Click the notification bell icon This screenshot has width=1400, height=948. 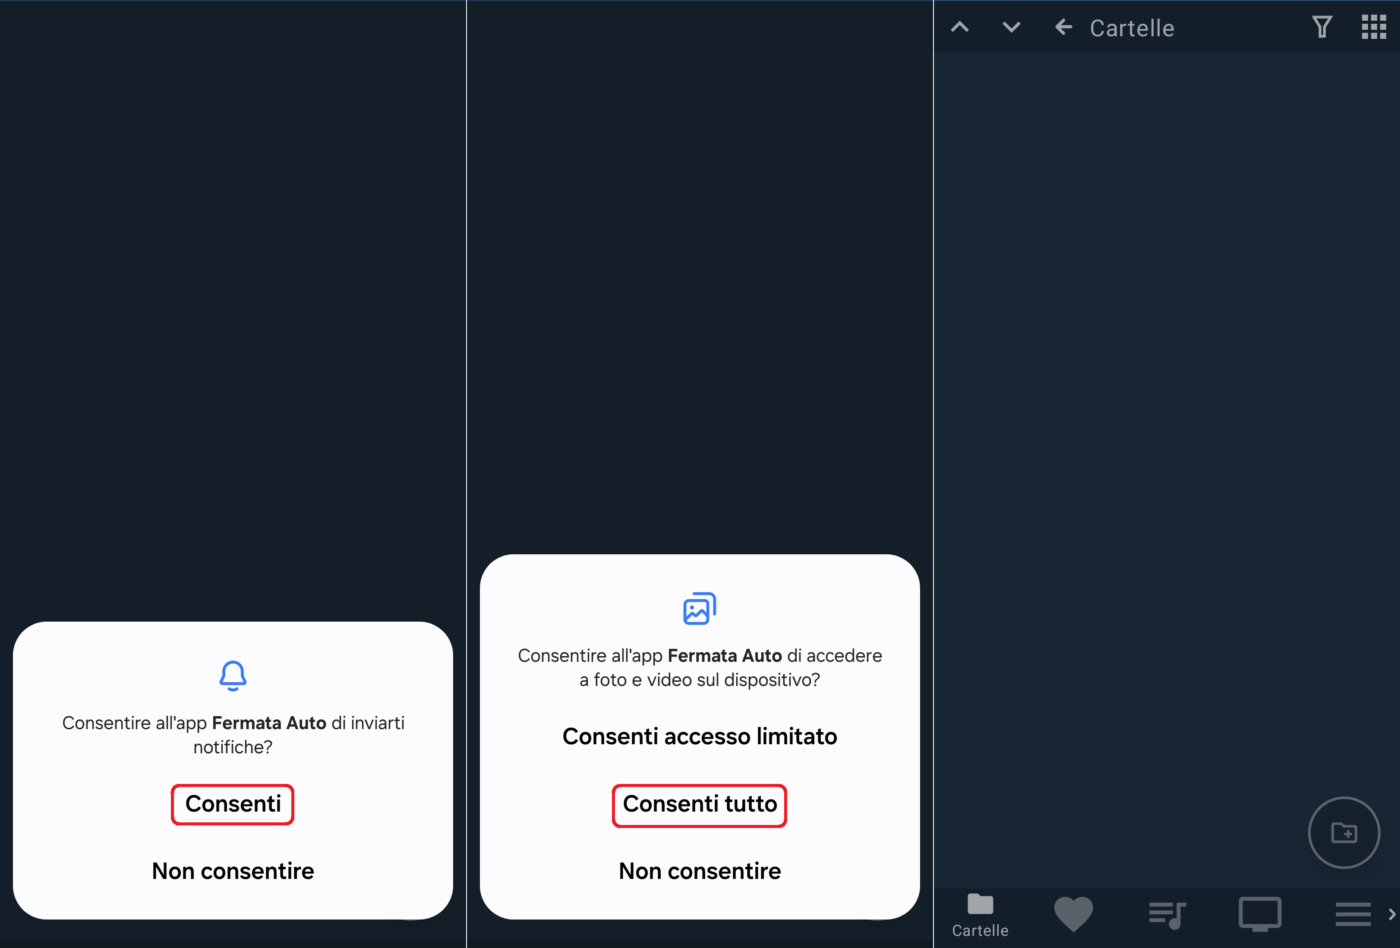point(233,676)
